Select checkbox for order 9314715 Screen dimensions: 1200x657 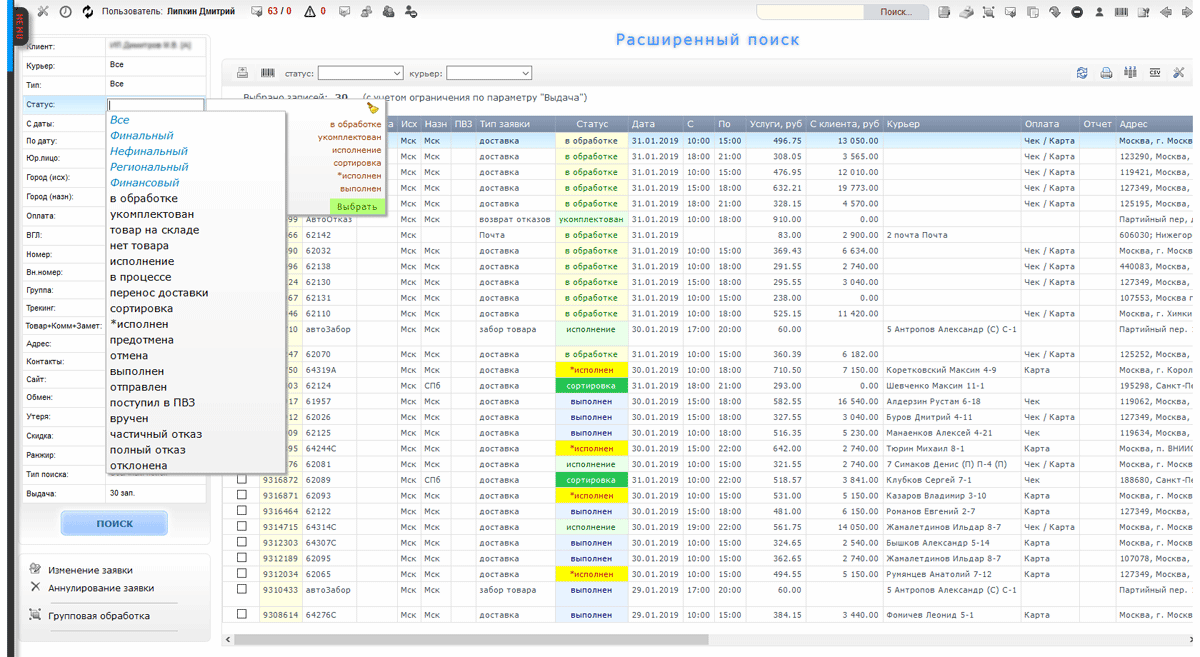(x=241, y=527)
